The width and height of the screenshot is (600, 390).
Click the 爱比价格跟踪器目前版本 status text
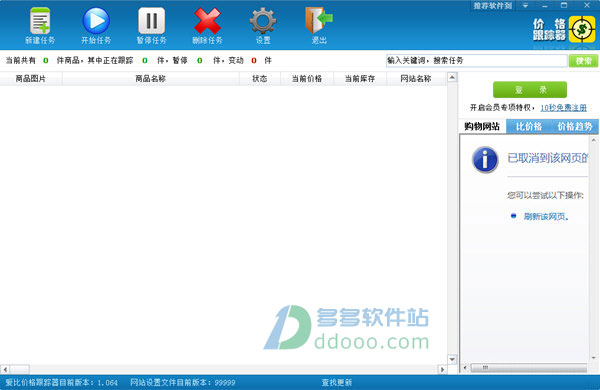tap(61, 382)
